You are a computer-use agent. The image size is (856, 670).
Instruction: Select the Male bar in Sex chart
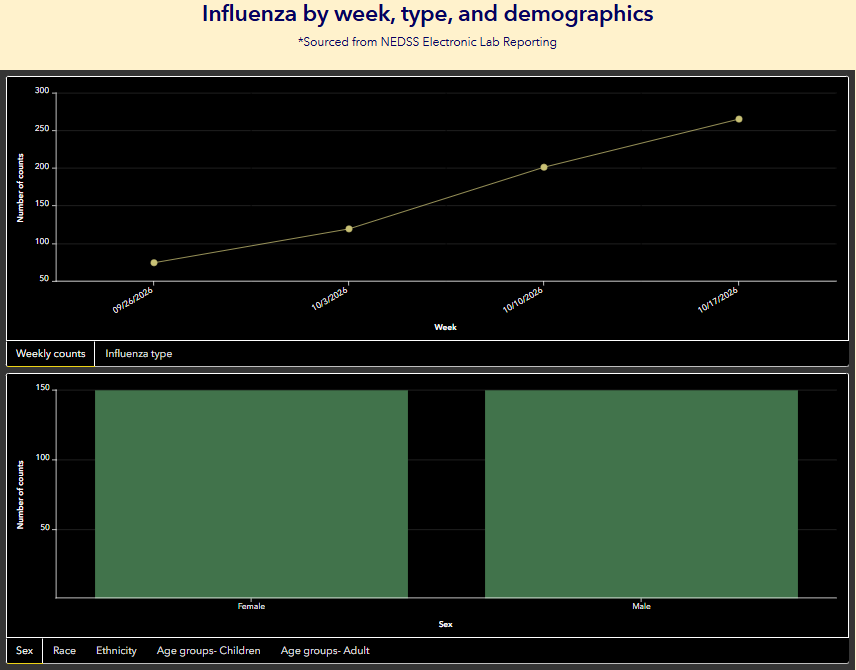pyautogui.click(x=641, y=494)
